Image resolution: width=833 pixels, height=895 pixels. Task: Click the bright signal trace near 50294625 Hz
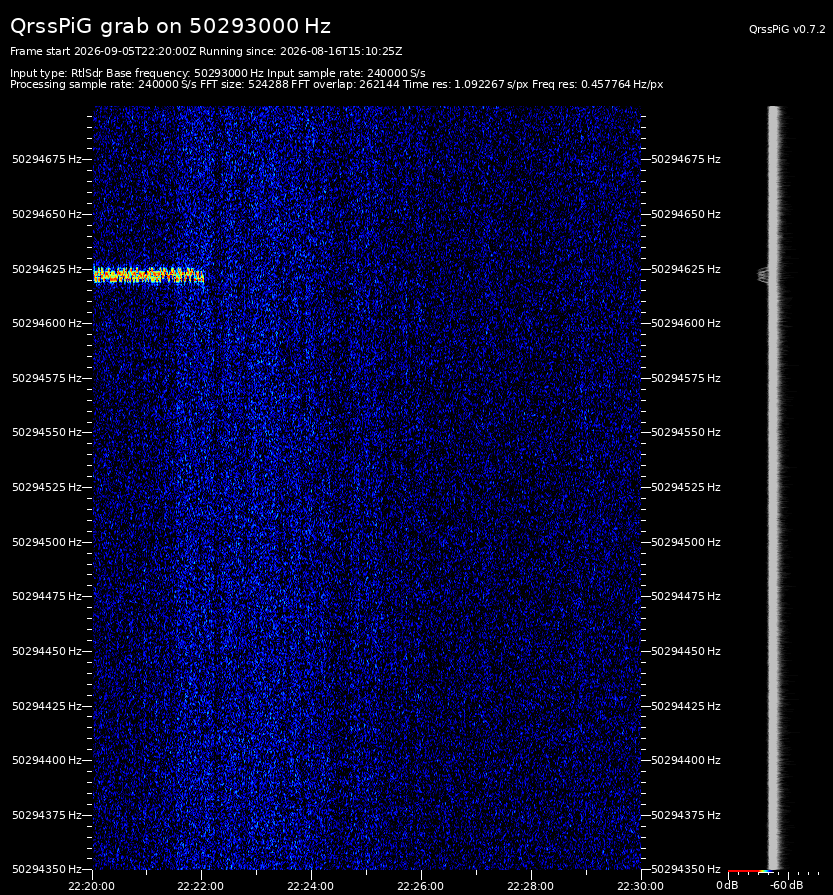tap(148, 275)
